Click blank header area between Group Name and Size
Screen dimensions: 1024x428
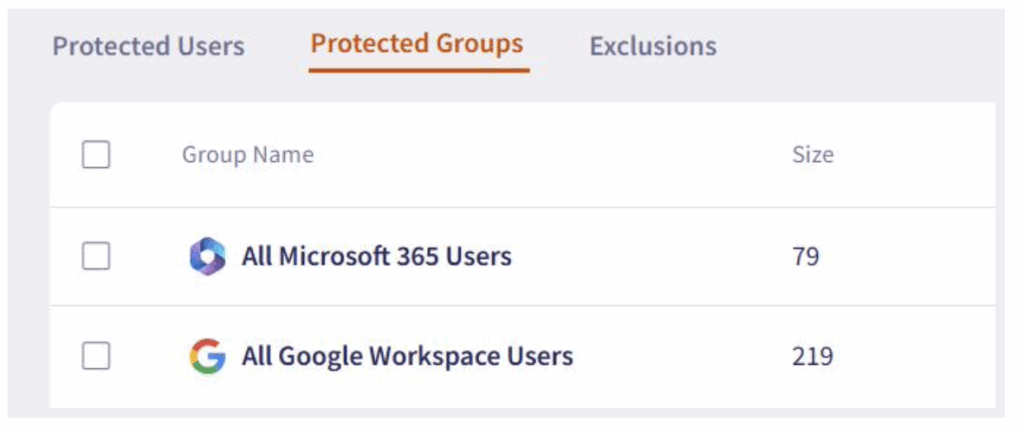point(552,155)
